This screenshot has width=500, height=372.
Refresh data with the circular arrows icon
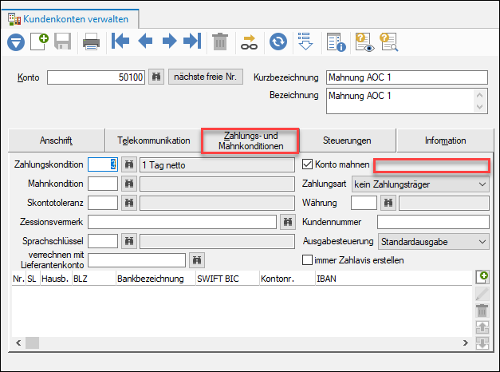(x=278, y=42)
